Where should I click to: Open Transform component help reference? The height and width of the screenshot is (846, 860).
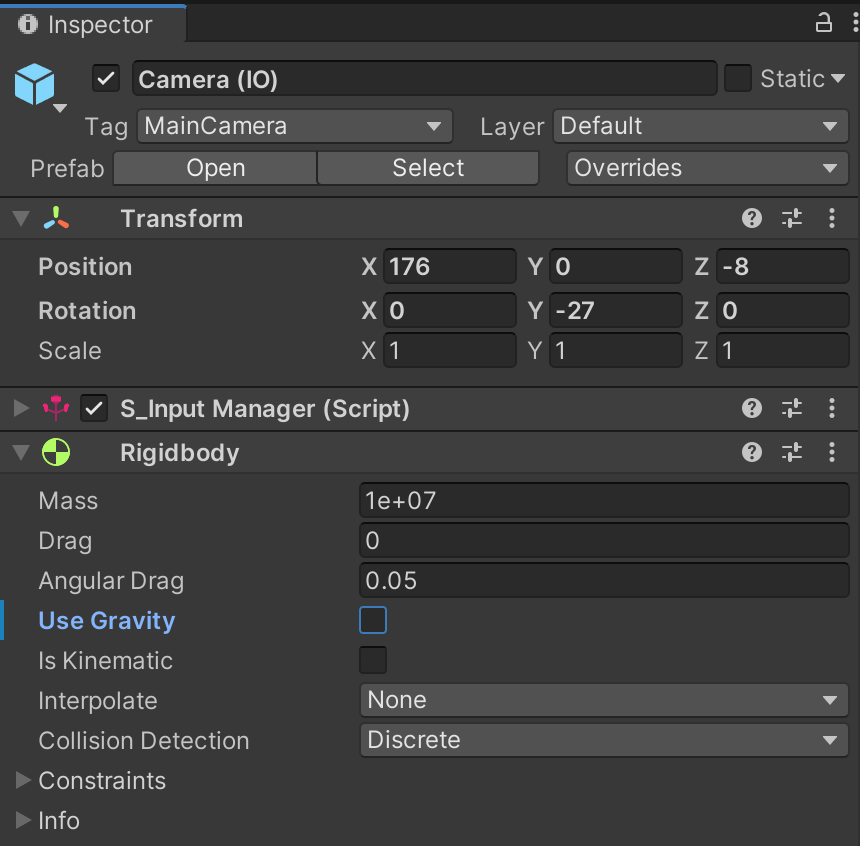click(x=752, y=218)
